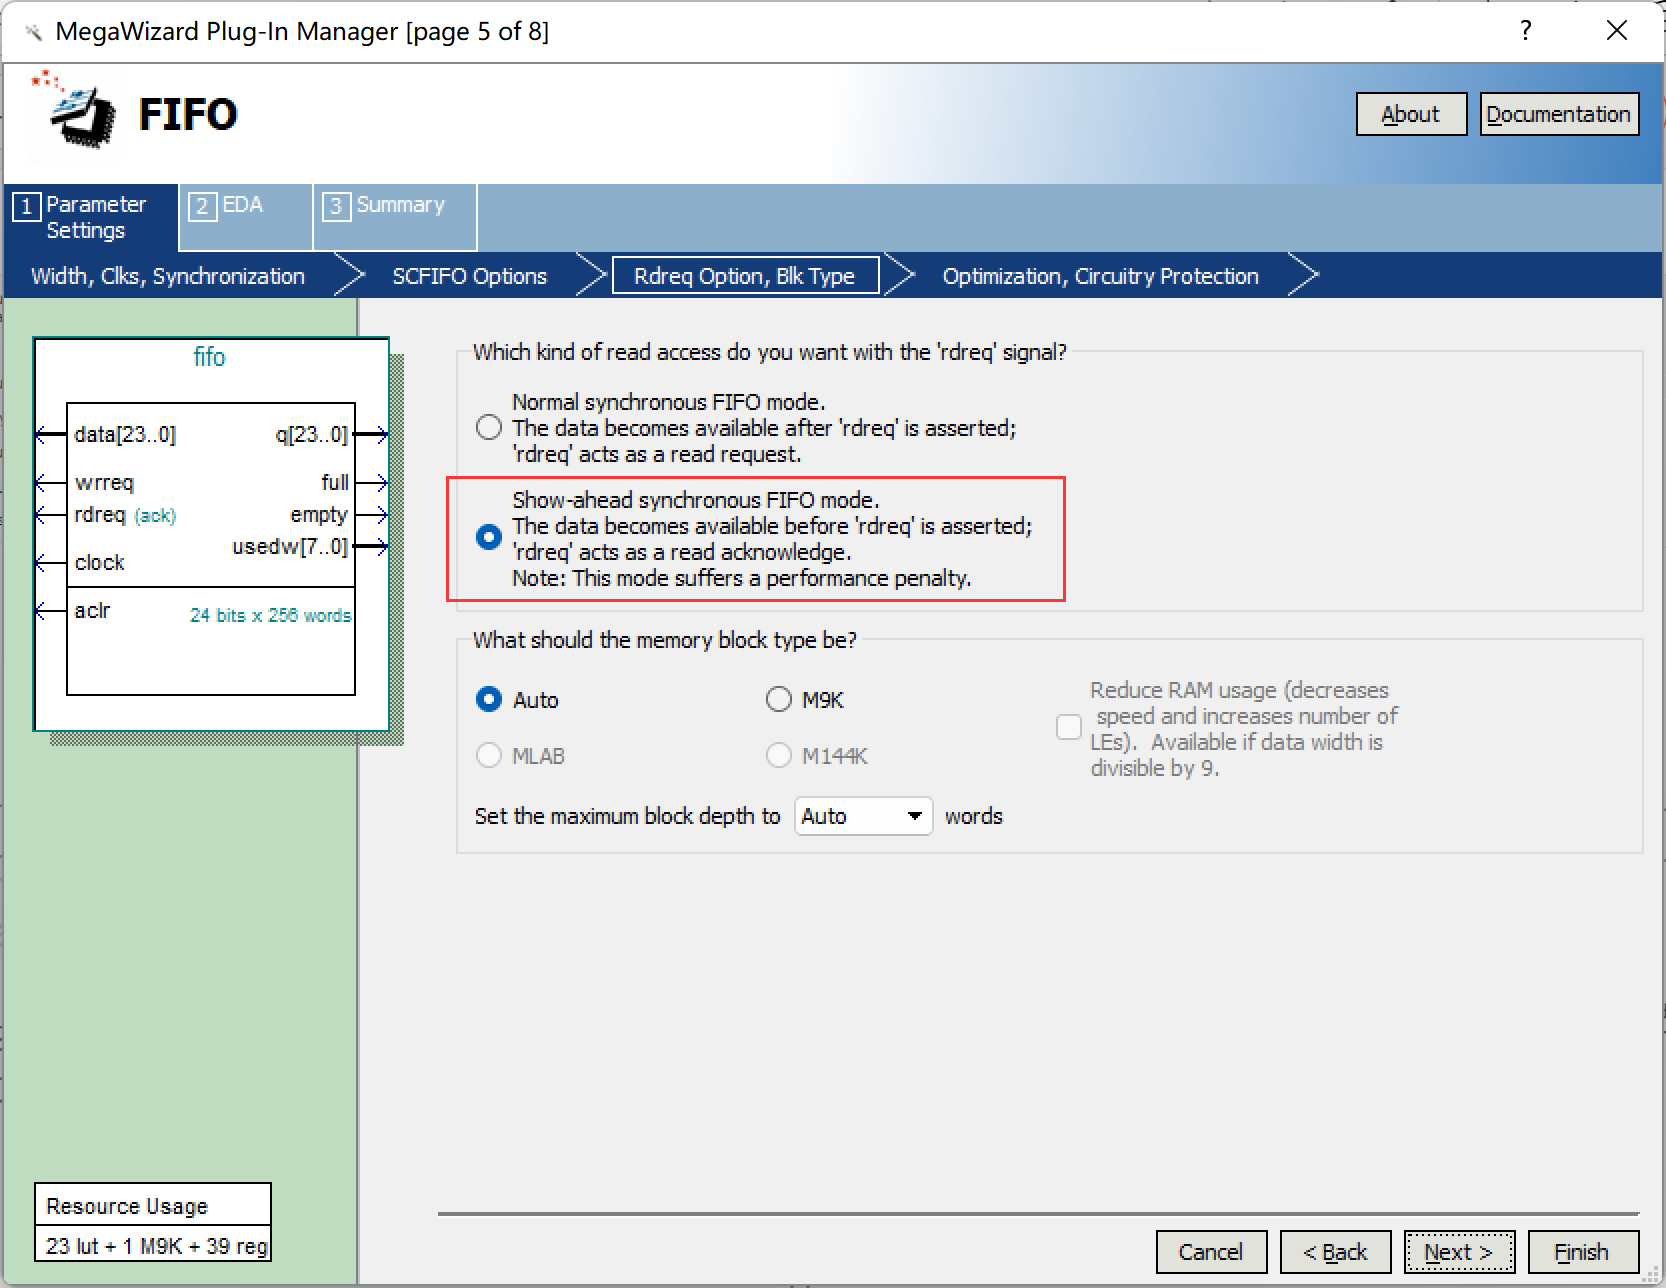
Task: Click the Resource Usage heading
Action: point(127,1206)
